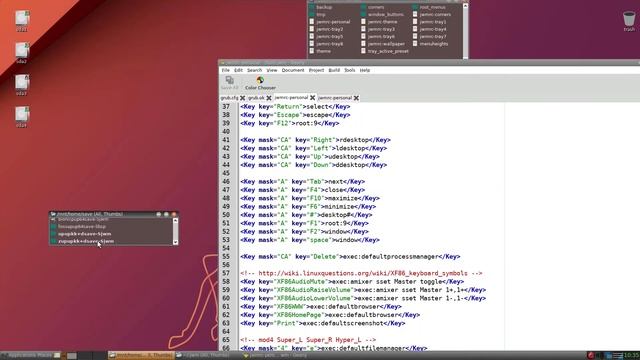Select the menuheights file
The width and height of the screenshot is (640, 360).
[x=430, y=44]
